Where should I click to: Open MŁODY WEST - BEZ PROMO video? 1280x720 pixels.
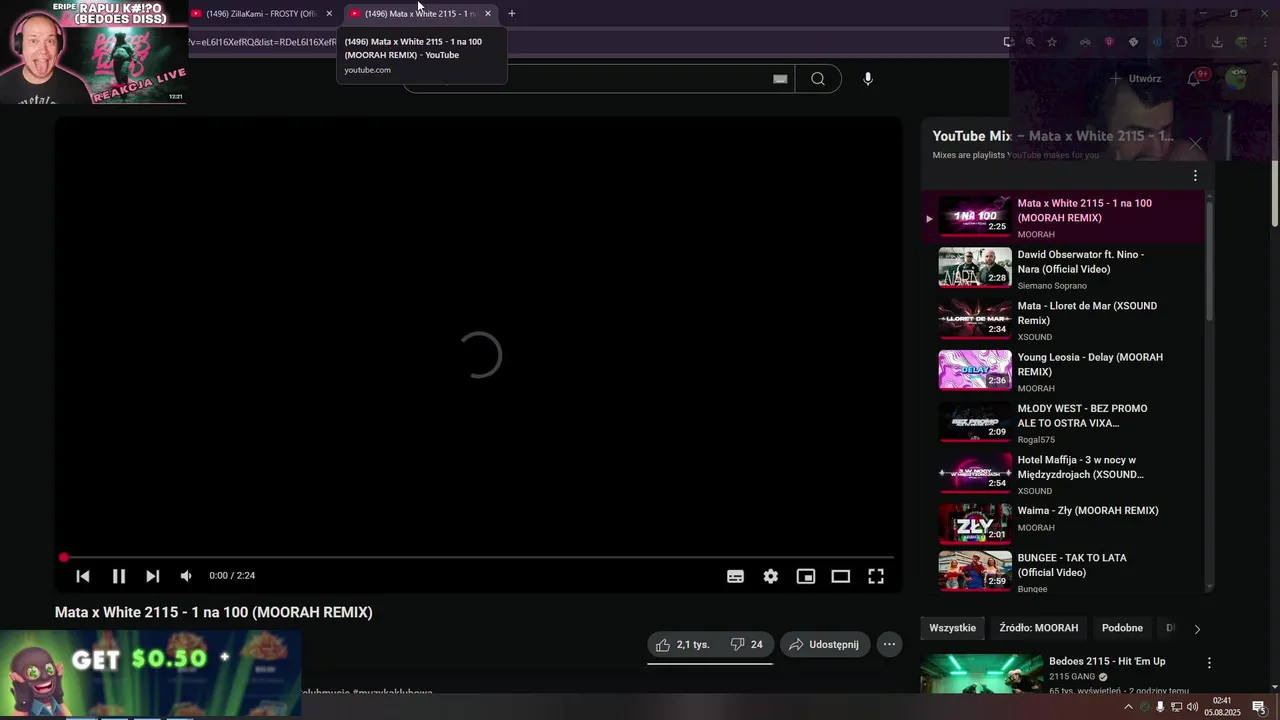pos(1065,422)
